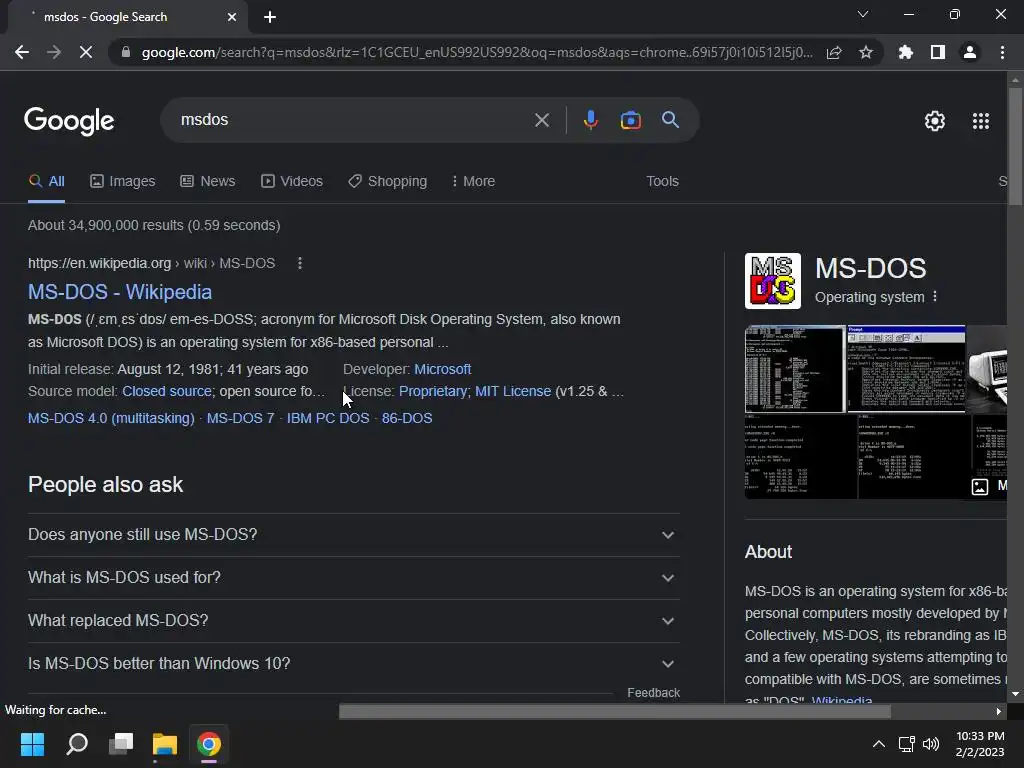Click the horizontal page scrollbar
This screenshot has width=1024, height=768.
615,711
